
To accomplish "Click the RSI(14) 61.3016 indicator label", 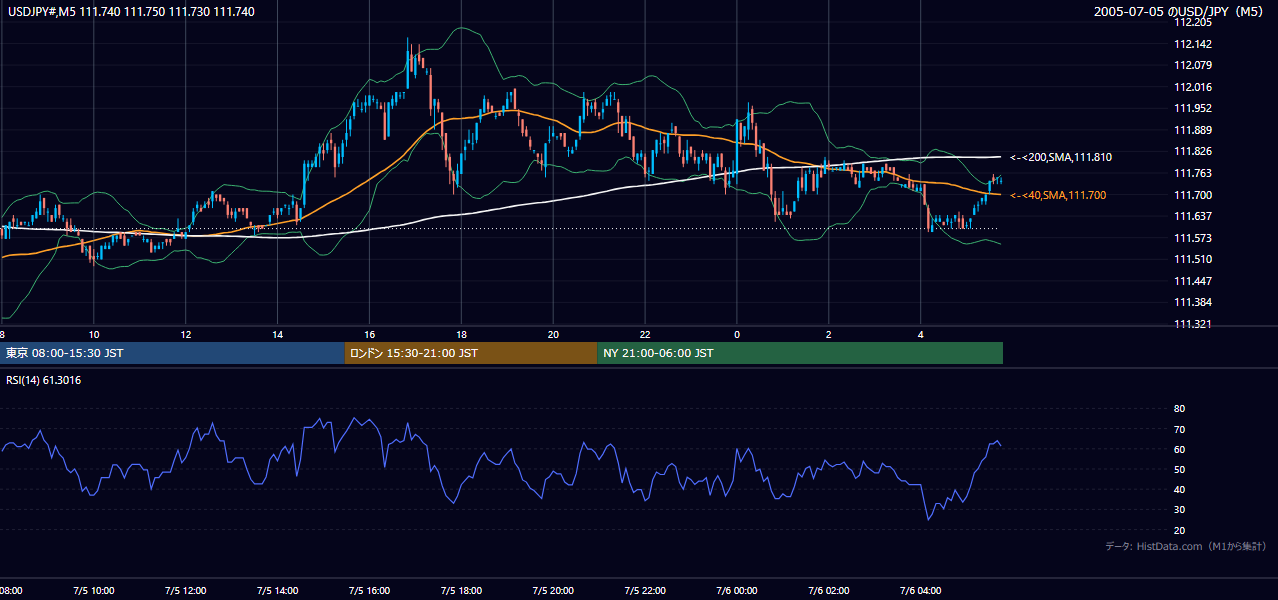I will coord(44,380).
